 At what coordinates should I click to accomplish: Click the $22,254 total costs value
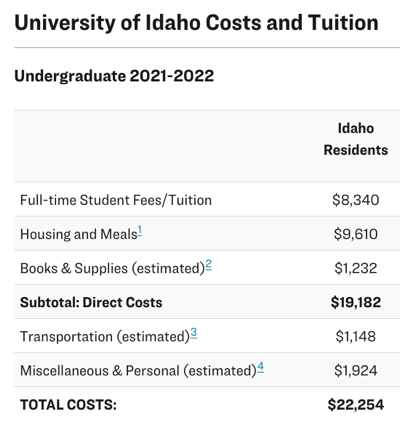356,405
